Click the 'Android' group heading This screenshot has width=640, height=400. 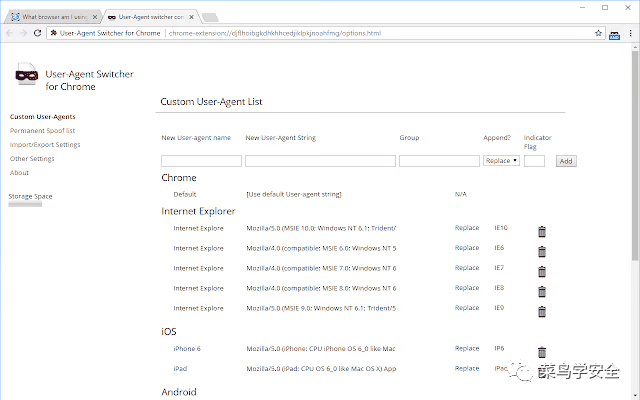(x=179, y=392)
